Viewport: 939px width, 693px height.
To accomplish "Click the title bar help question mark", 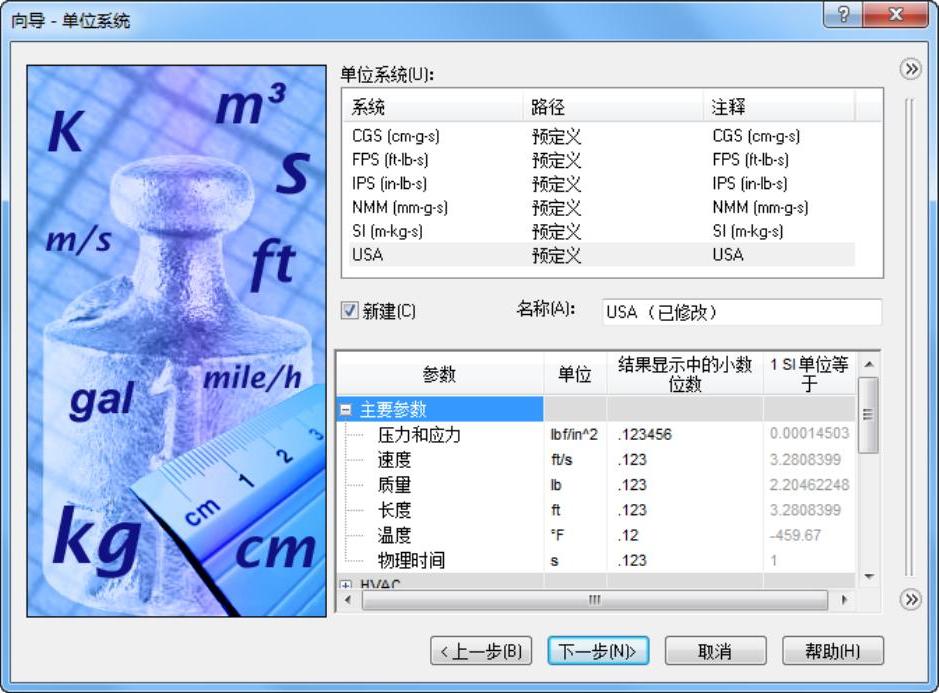I will (x=843, y=14).
